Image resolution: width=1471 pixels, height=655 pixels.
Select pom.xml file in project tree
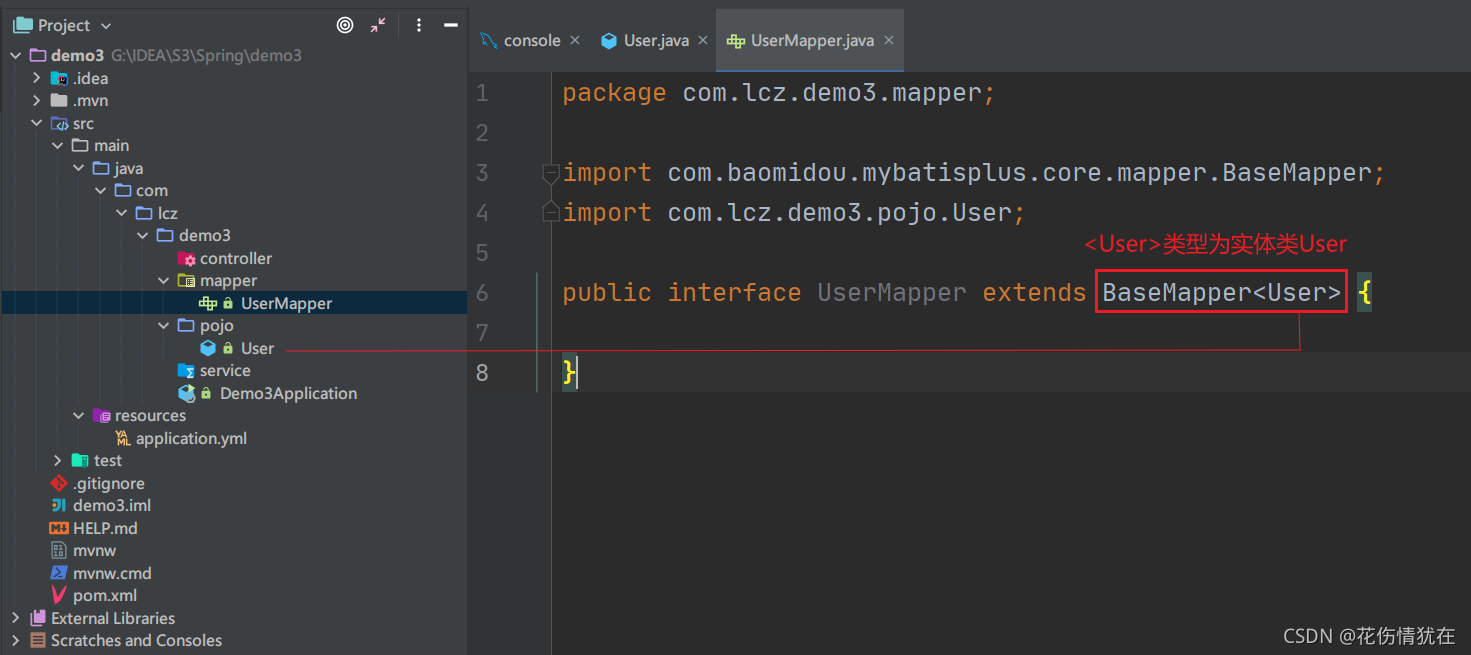click(104, 595)
